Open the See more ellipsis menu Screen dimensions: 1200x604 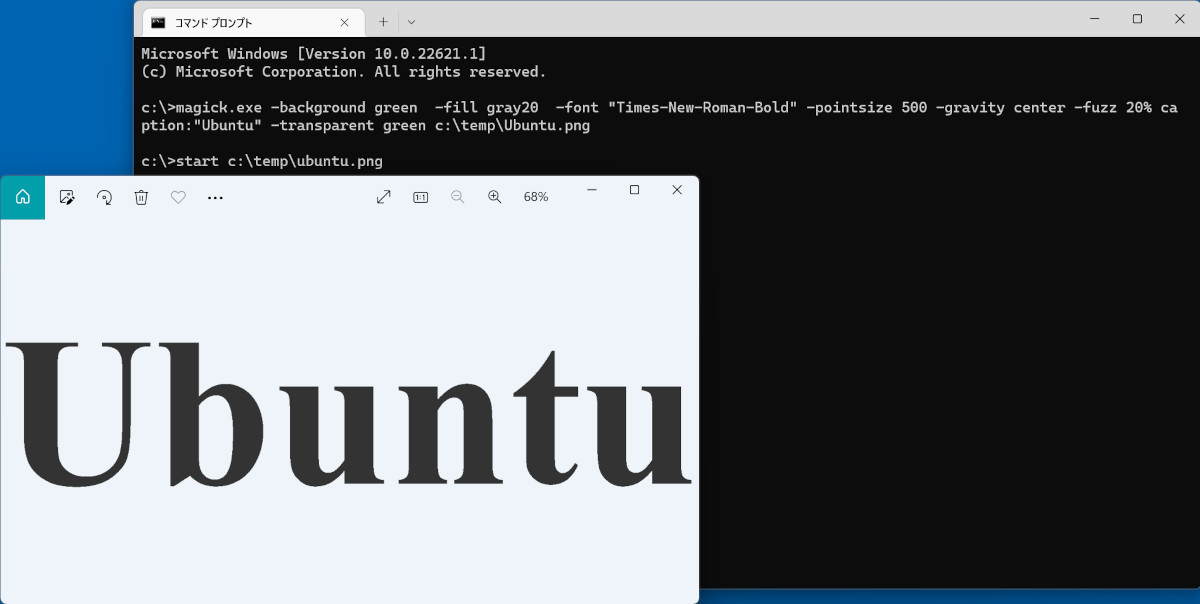(215, 198)
